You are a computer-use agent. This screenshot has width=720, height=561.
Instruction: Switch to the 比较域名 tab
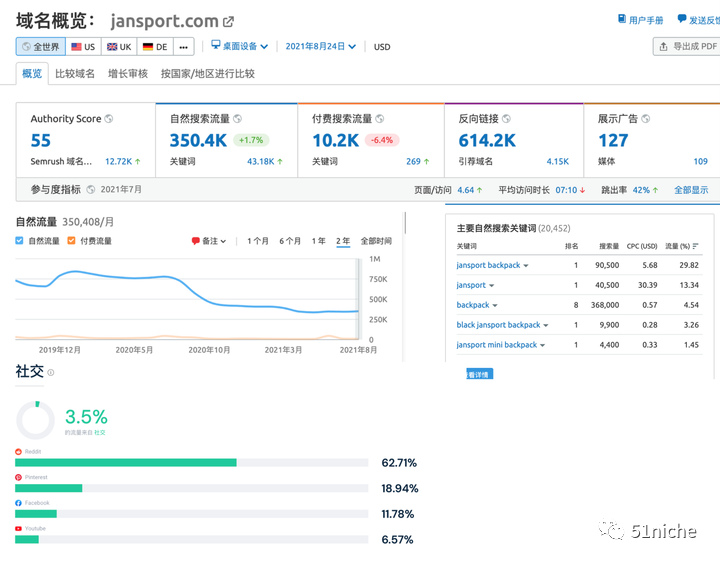(x=75, y=73)
